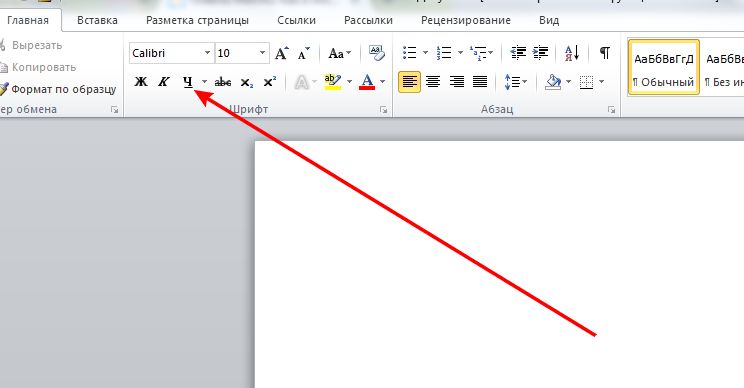
Task: Open highlight color dropdown arrow
Action: coord(349,82)
